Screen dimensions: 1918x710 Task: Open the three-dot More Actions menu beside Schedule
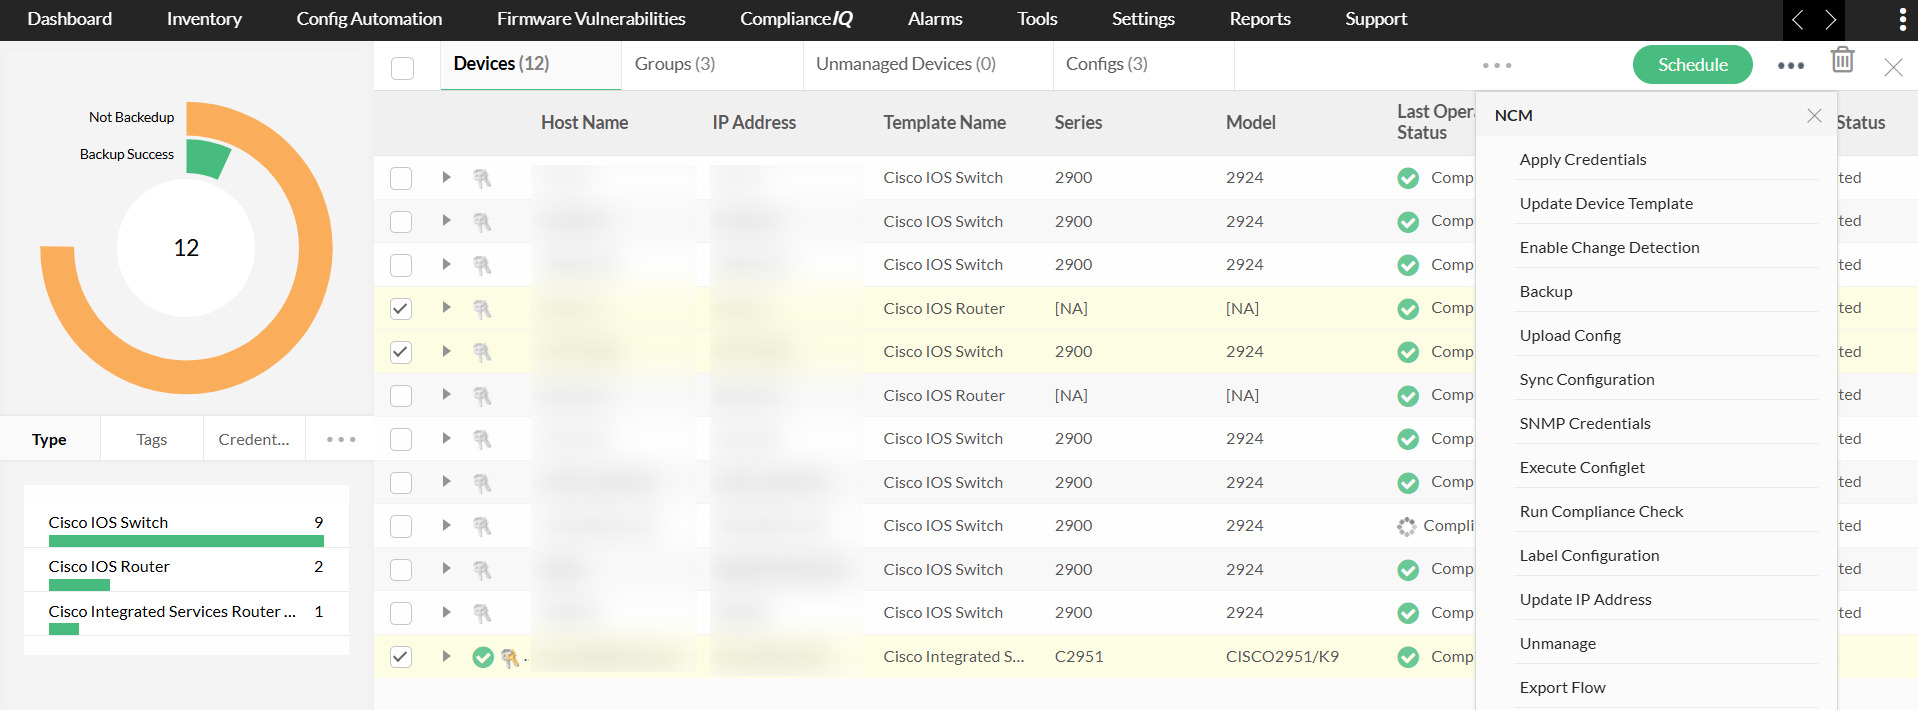pyautogui.click(x=1791, y=65)
